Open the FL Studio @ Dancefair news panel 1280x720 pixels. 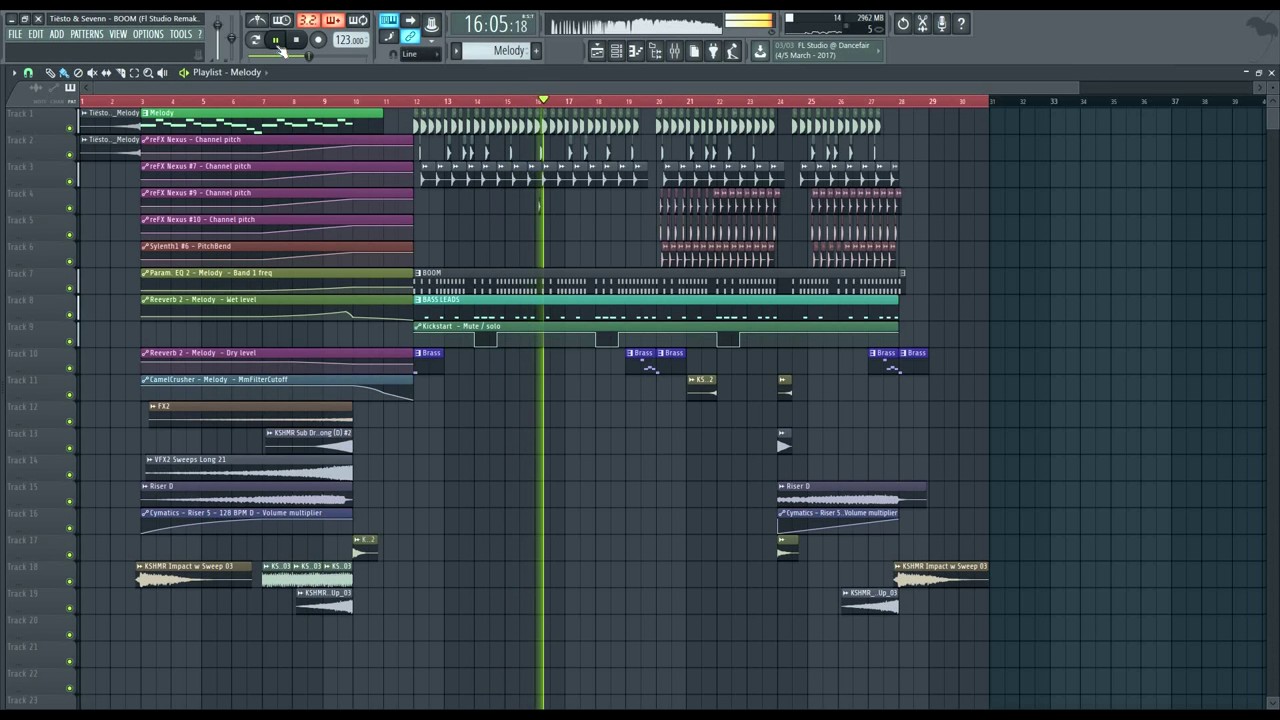826,51
